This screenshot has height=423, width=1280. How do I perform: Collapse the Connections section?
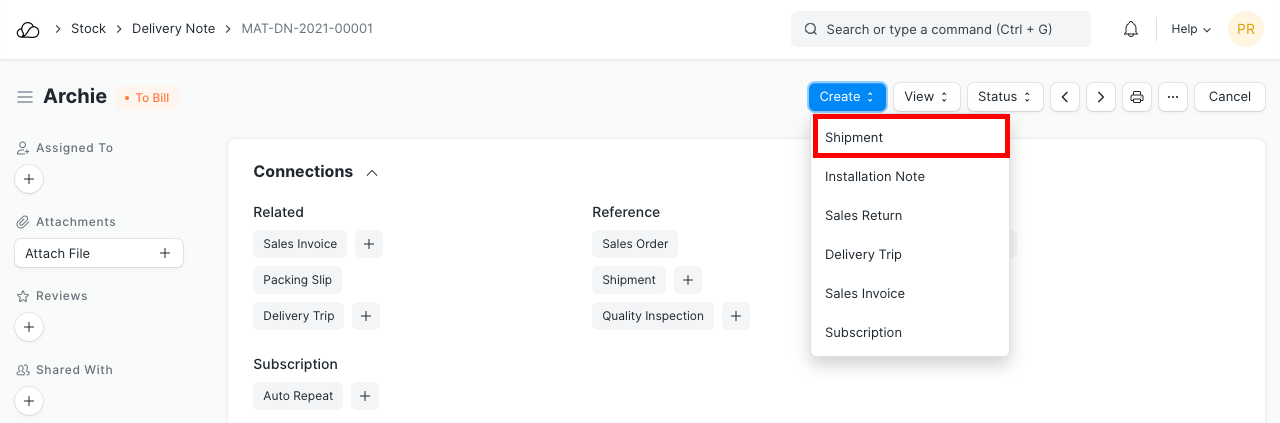(x=372, y=173)
